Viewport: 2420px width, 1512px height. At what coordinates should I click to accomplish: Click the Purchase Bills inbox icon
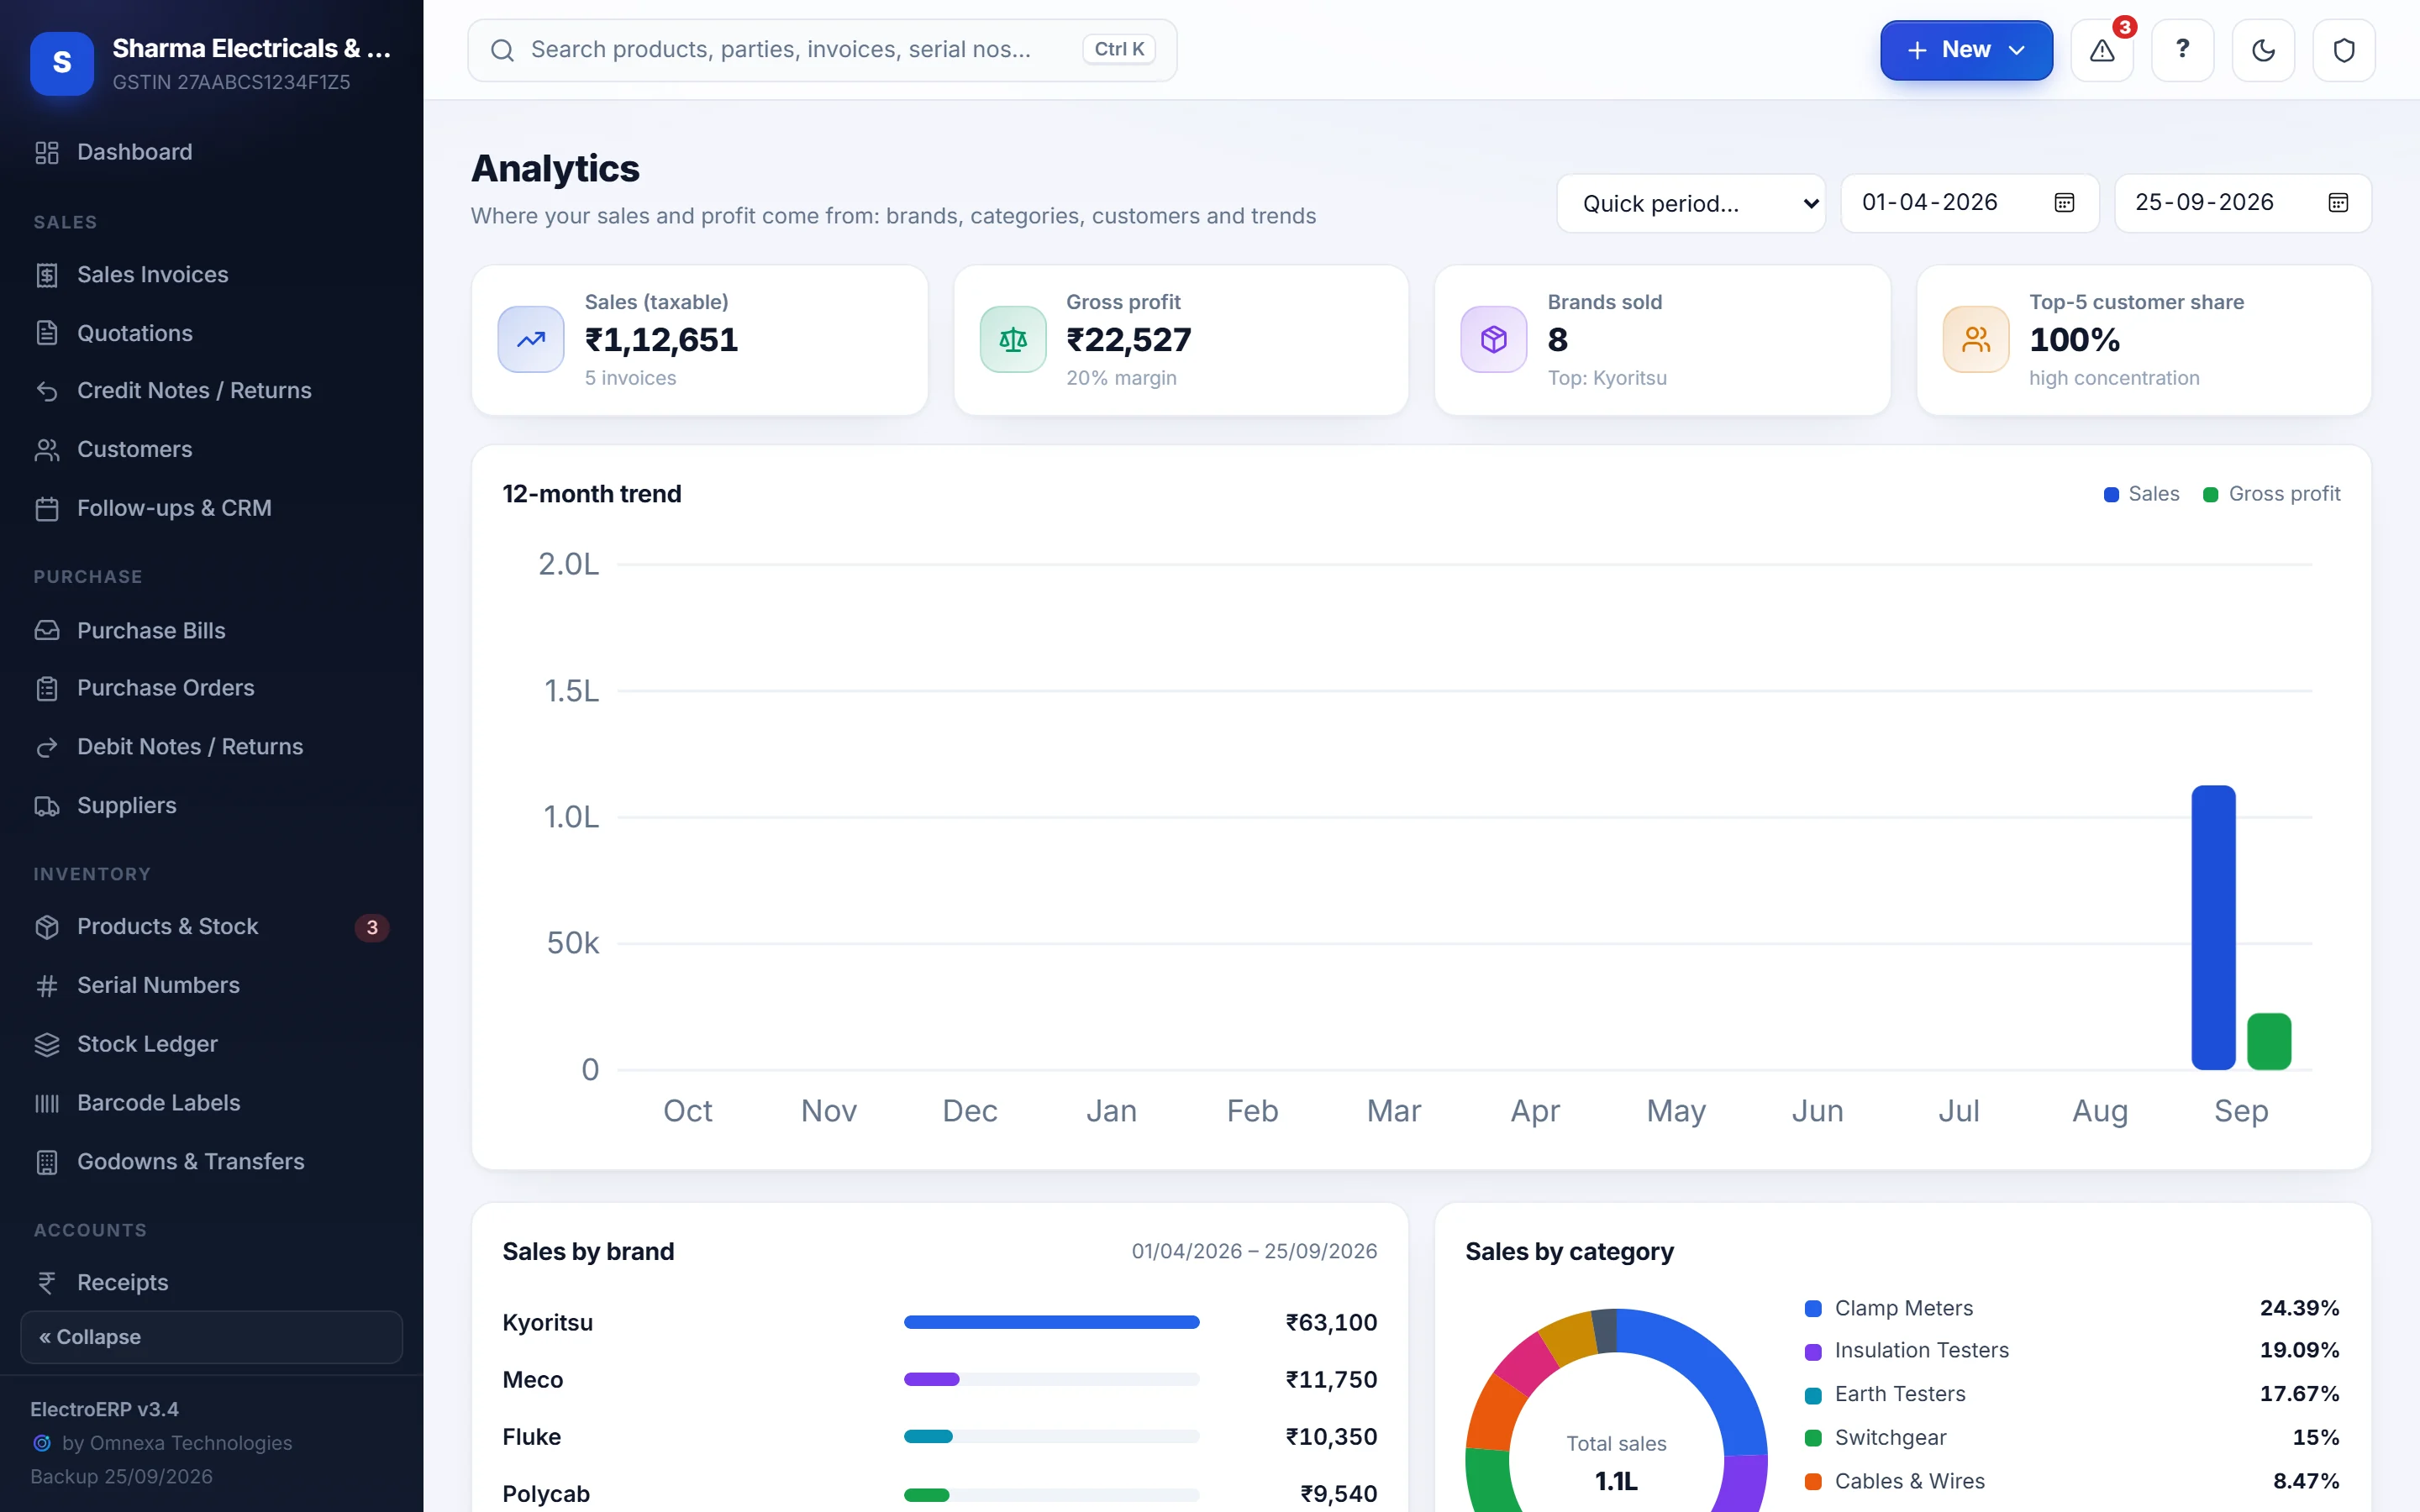[x=47, y=631]
